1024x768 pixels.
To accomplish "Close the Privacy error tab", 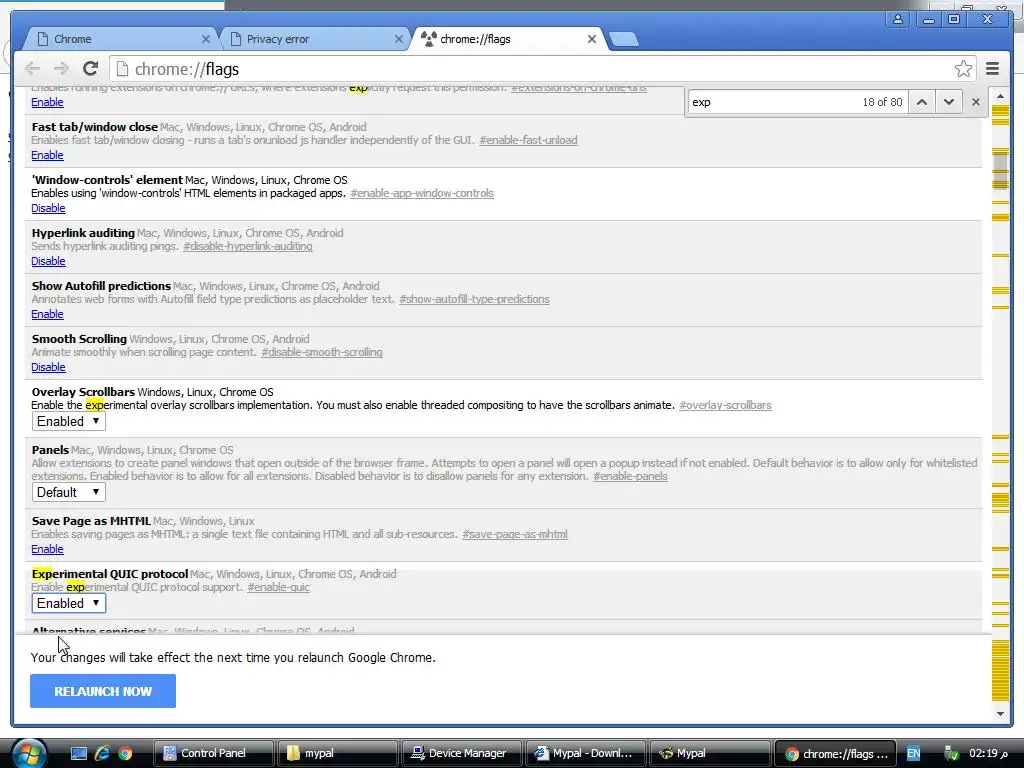I will tap(398, 39).
